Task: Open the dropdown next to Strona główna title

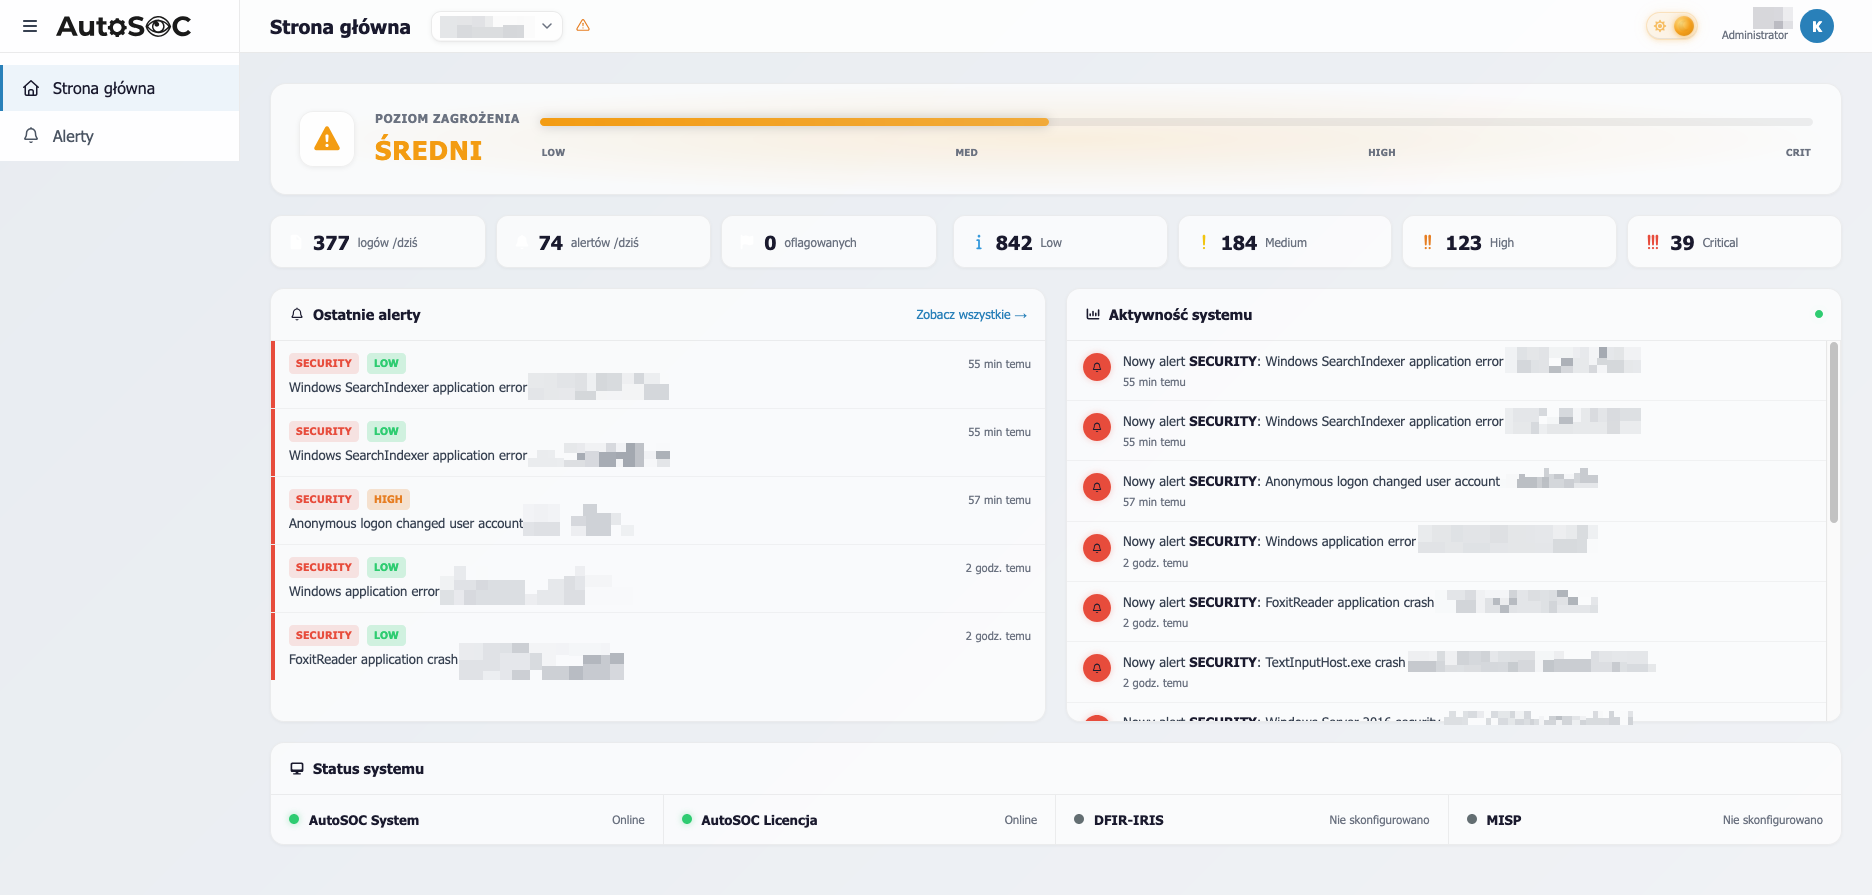Action: tap(497, 26)
